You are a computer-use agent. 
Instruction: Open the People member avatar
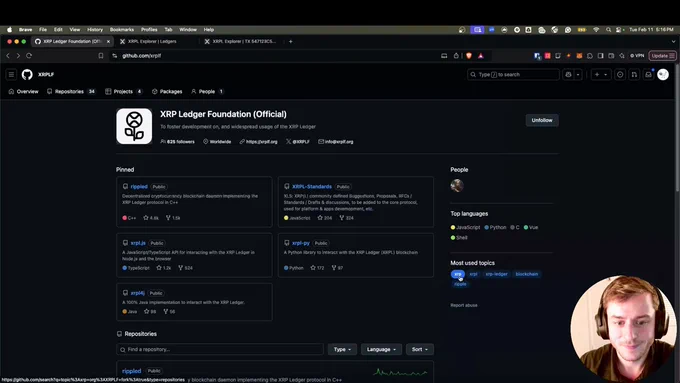tap(457, 186)
